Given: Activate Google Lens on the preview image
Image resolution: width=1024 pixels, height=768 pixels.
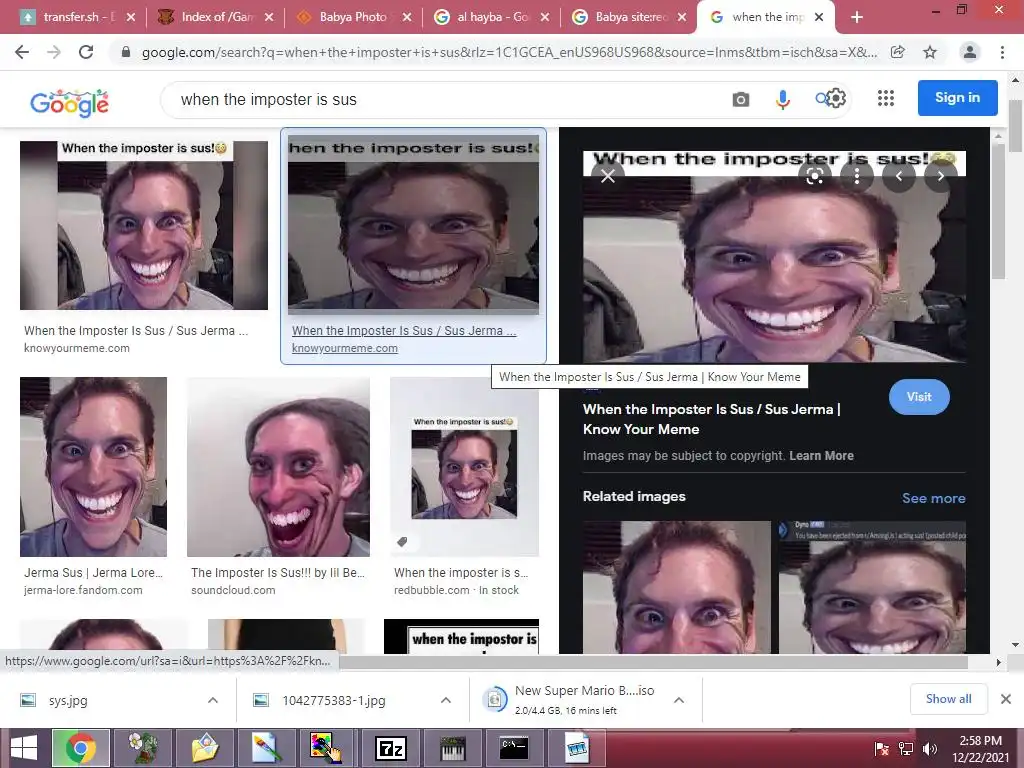Looking at the screenshot, I should tap(814, 176).
